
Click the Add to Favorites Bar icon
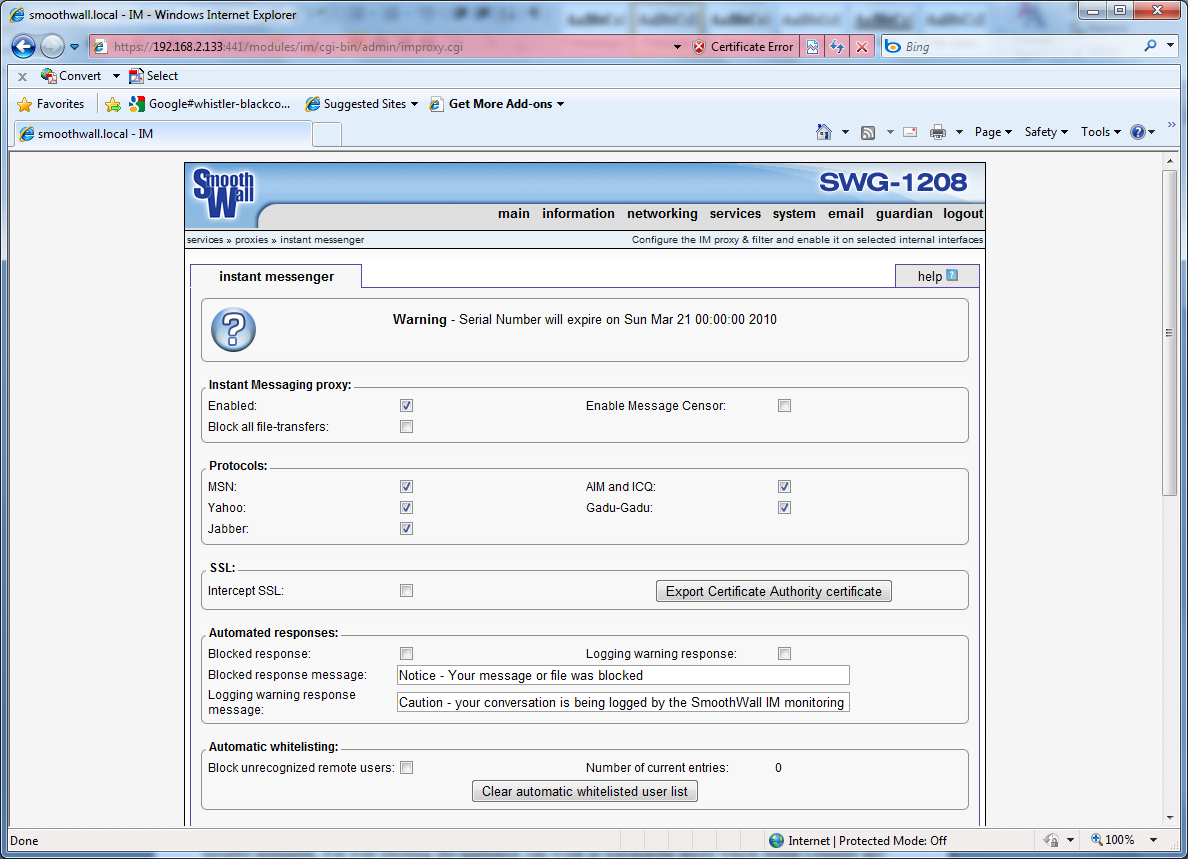click(x=113, y=105)
